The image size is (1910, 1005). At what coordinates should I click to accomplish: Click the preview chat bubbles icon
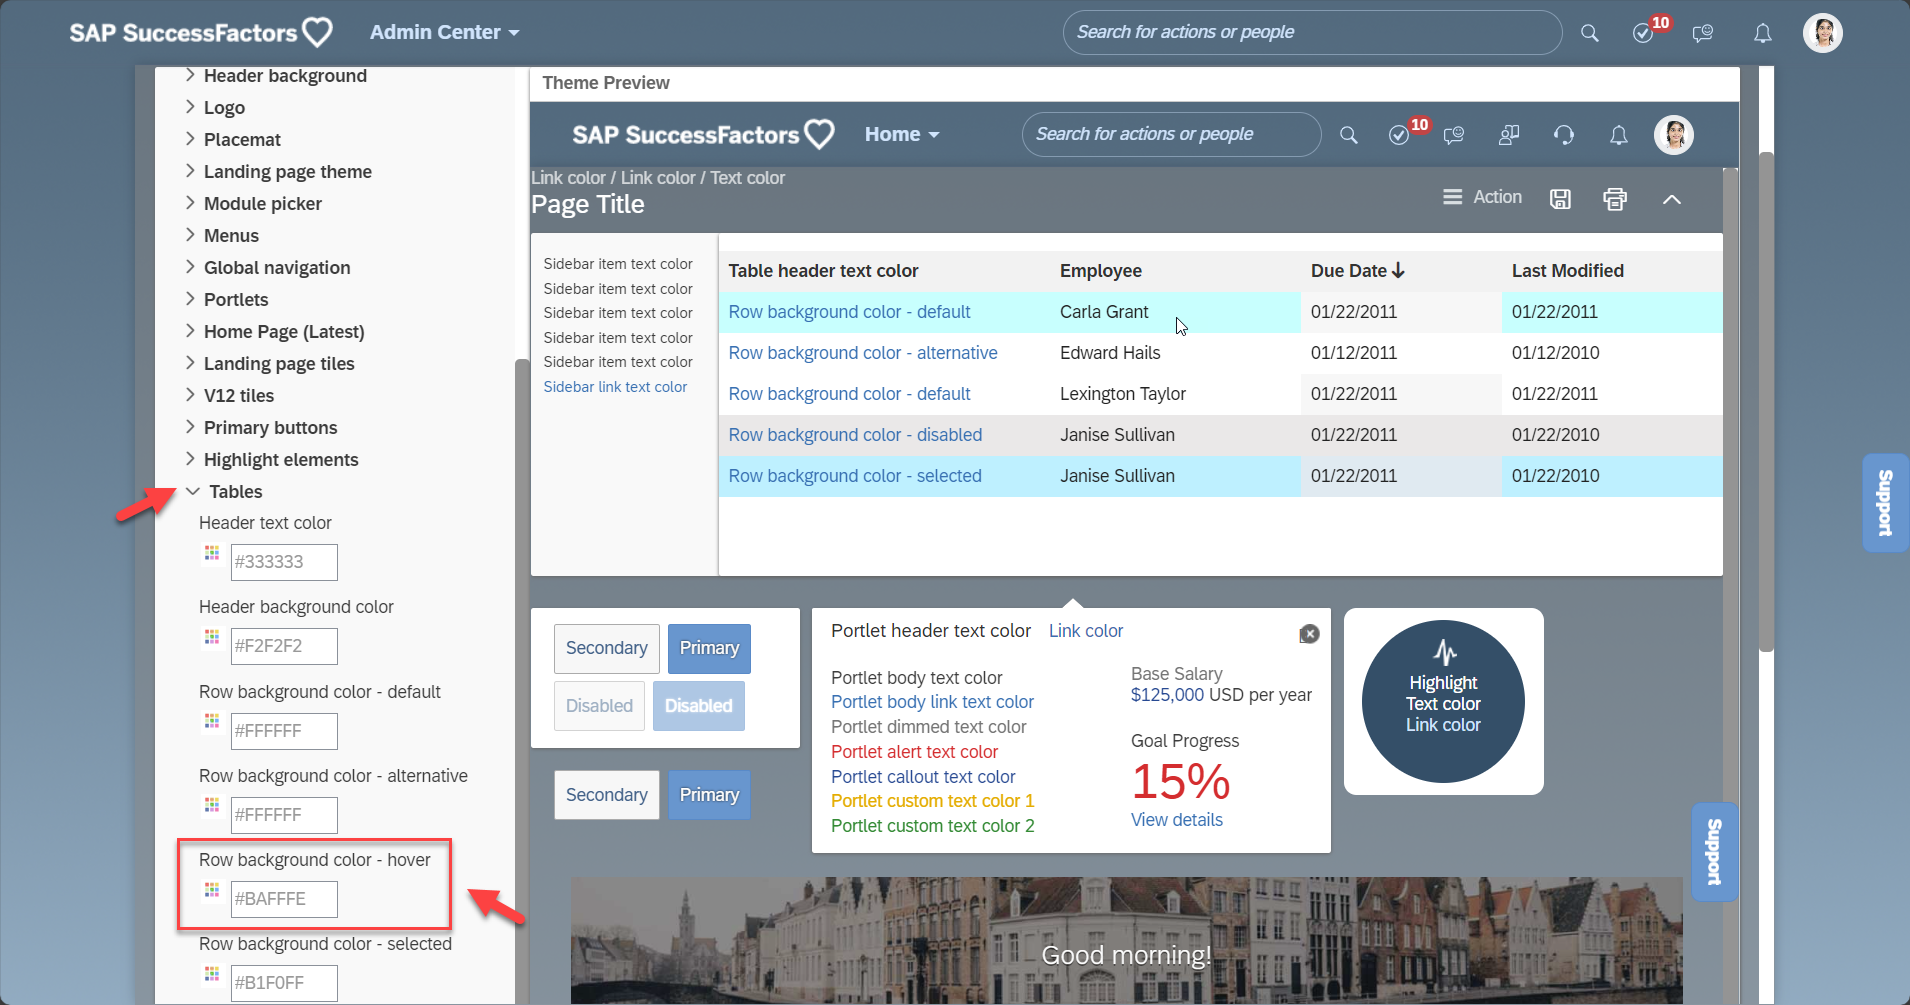tap(1454, 135)
